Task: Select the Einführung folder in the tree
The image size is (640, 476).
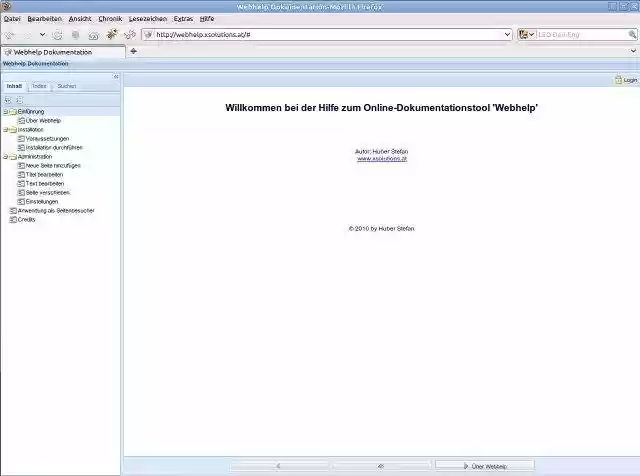Action: pyautogui.click(x=31, y=111)
